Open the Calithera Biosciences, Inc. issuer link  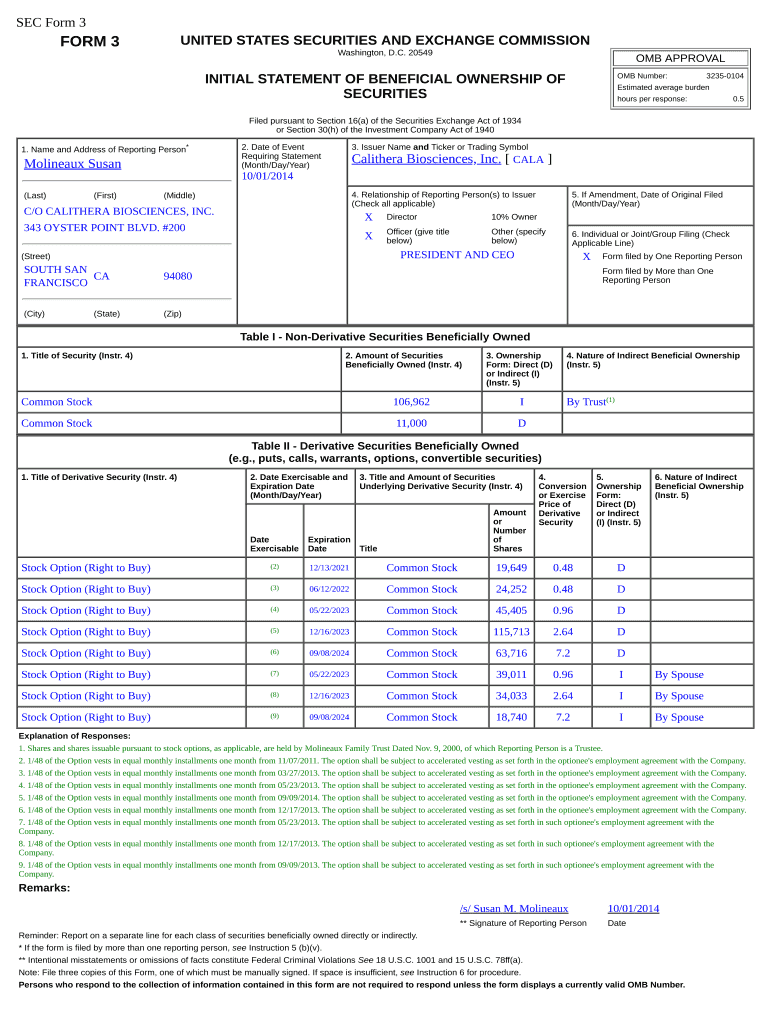pyautogui.click(x=426, y=159)
